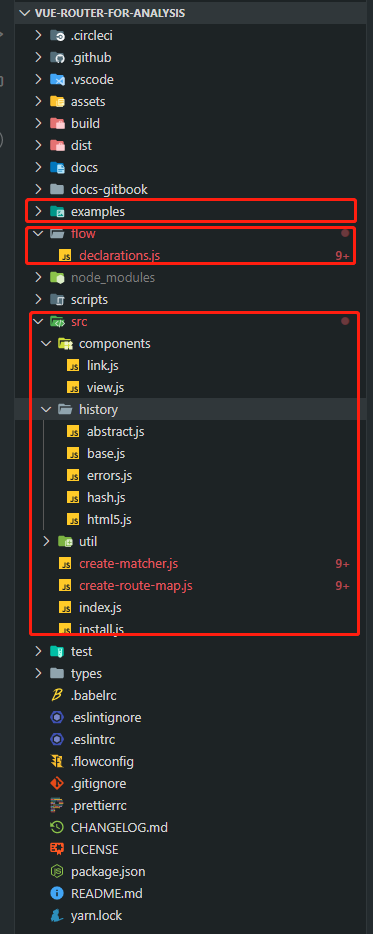Click the 9+ badge on create-route-map.js
This screenshot has width=373, height=934.
342,586
